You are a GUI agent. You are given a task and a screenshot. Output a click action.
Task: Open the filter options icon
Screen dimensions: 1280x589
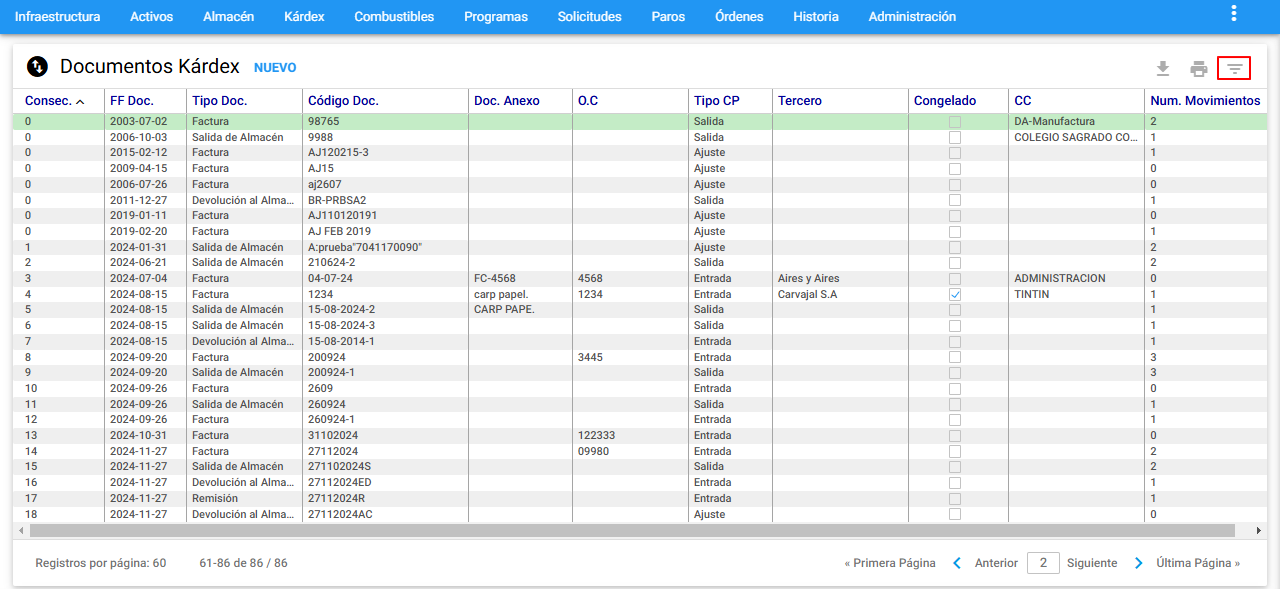coord(1235,68)
